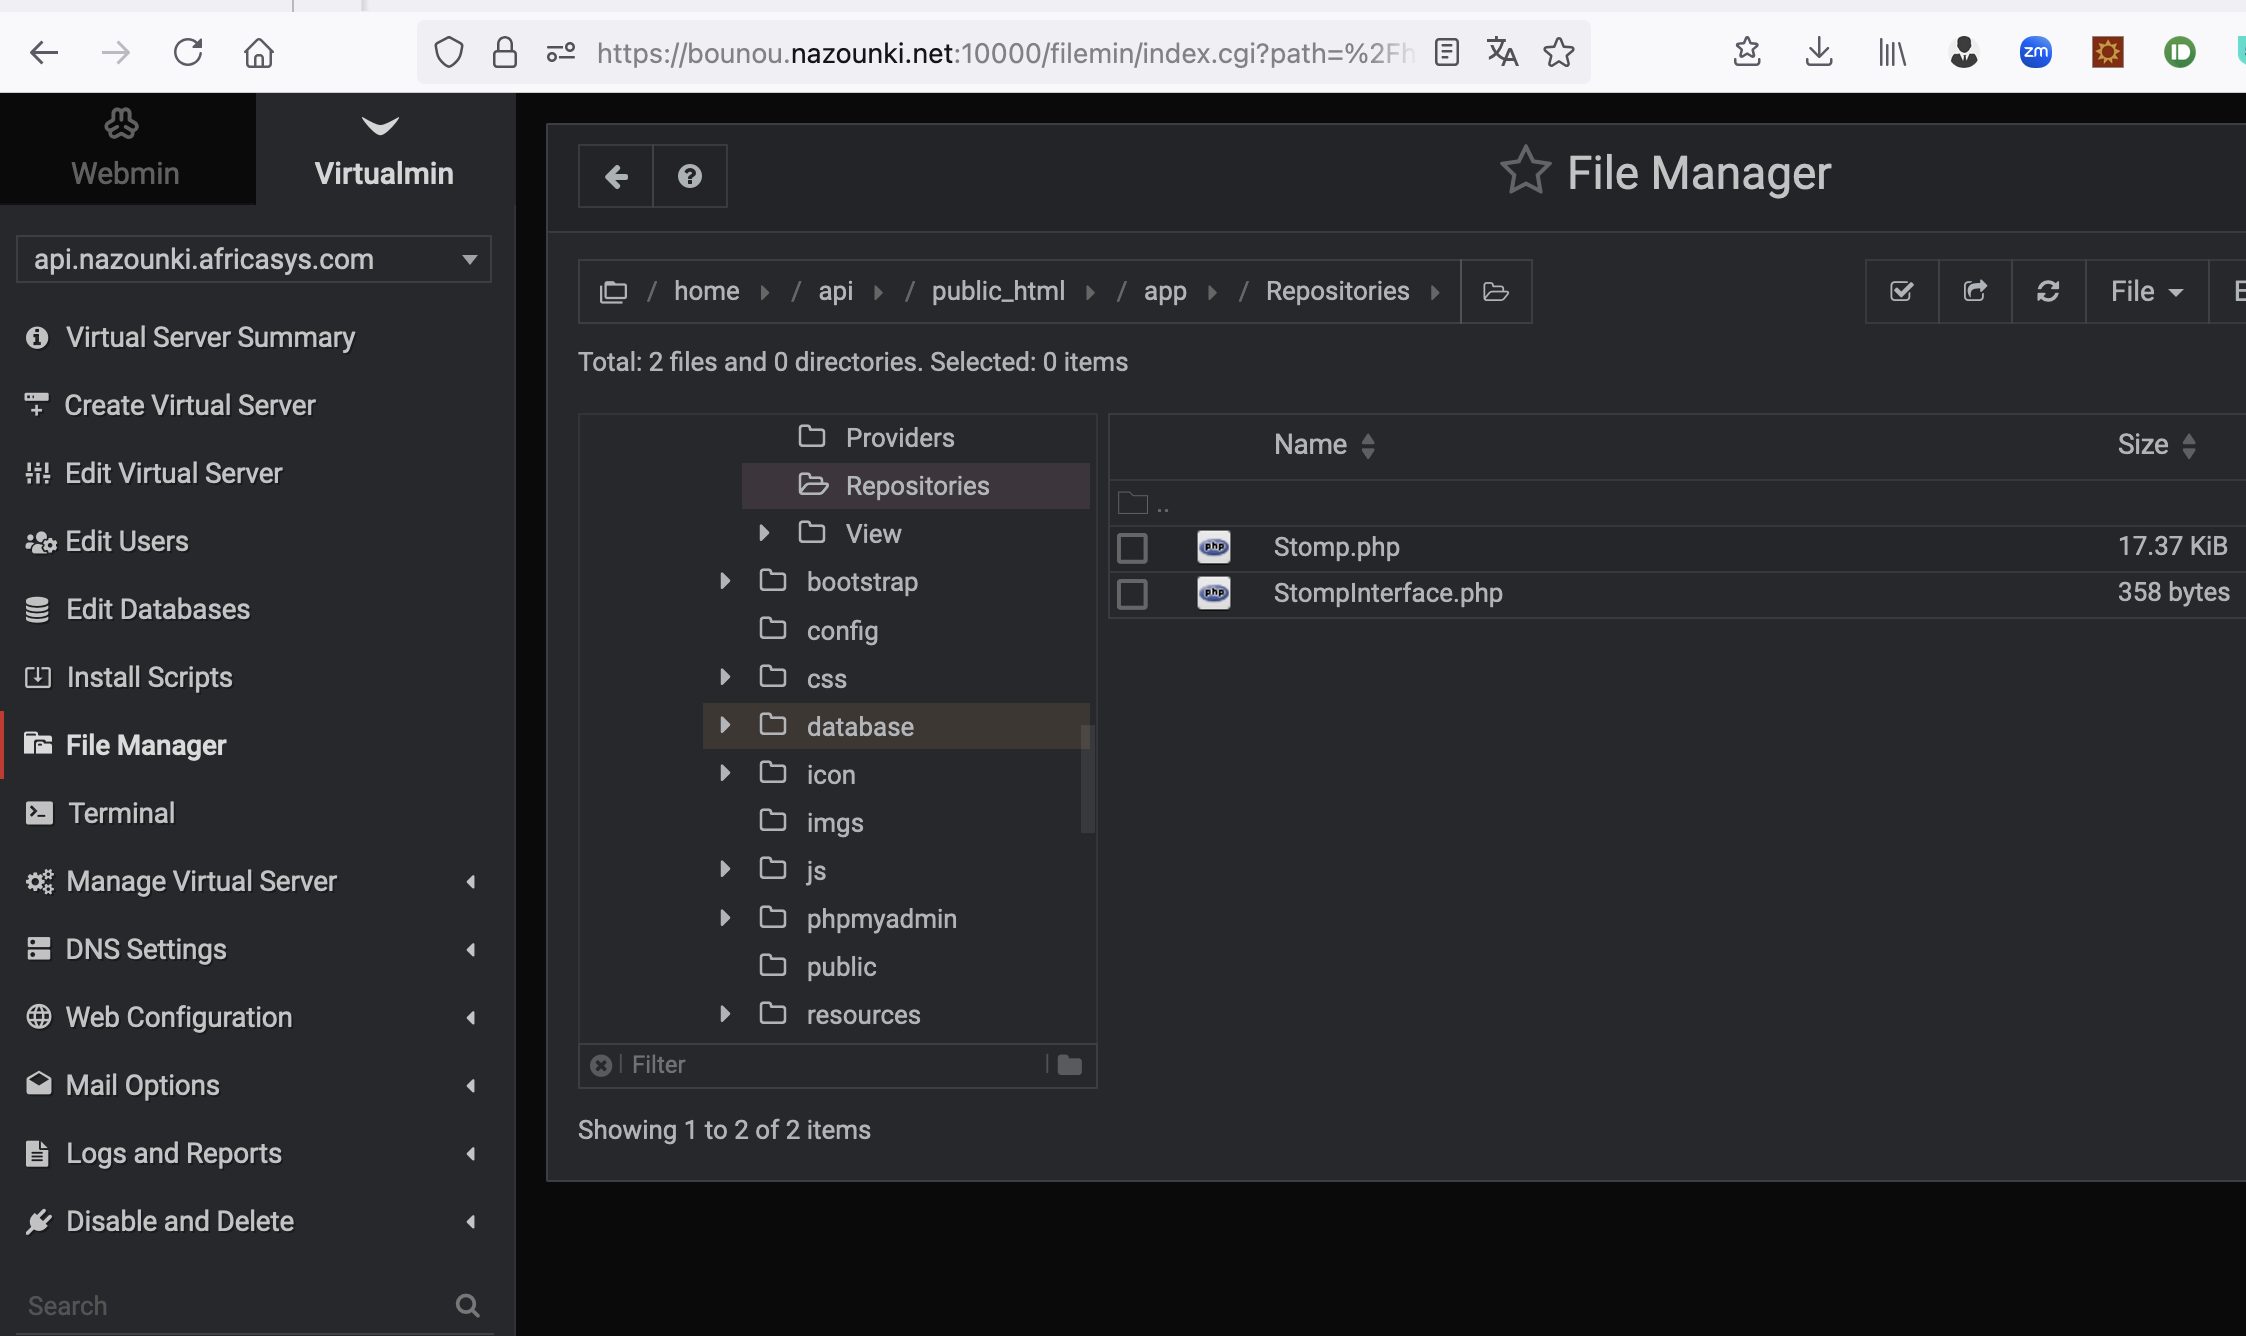2246x1336 pixels.
Task: Click the File Manager back arrow button
Action: 616,176
